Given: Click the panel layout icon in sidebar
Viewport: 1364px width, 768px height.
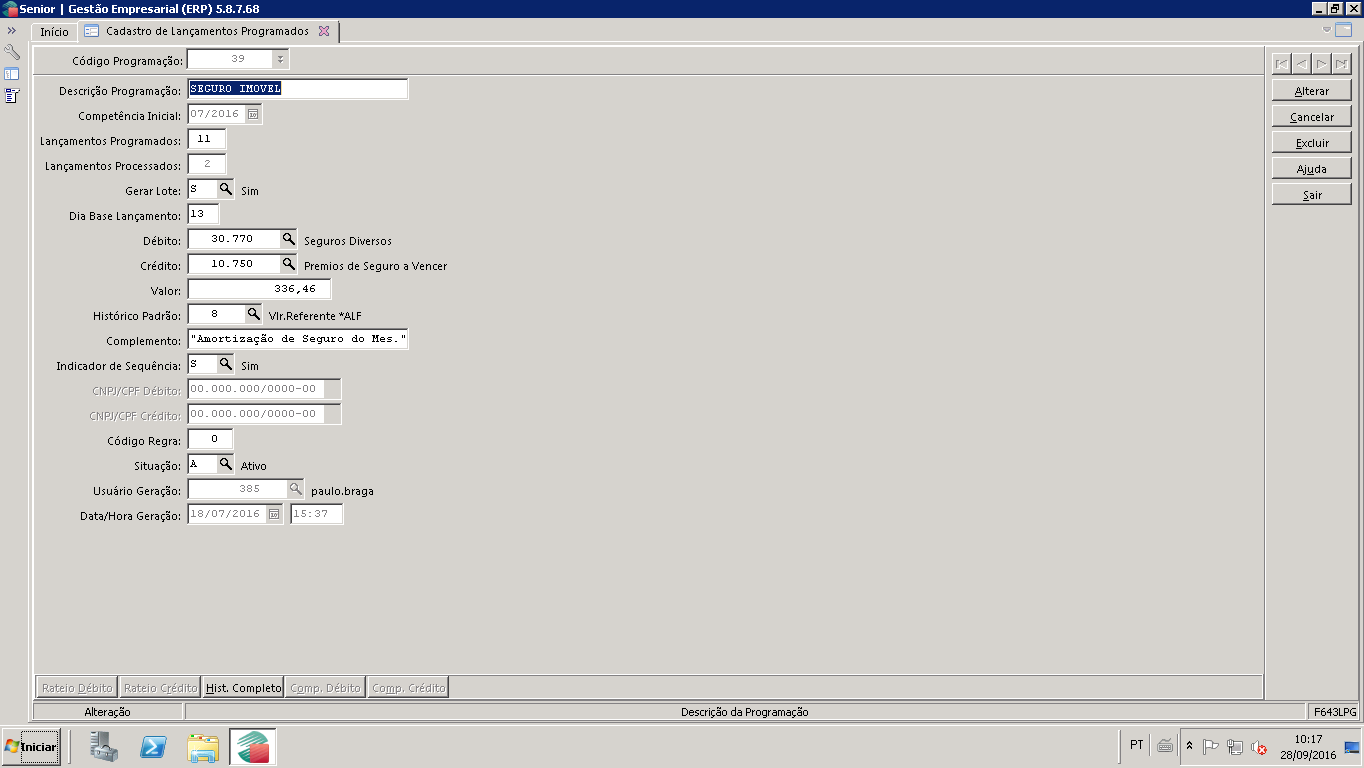Looking at the screenshot, I should (x=12, y=74).
